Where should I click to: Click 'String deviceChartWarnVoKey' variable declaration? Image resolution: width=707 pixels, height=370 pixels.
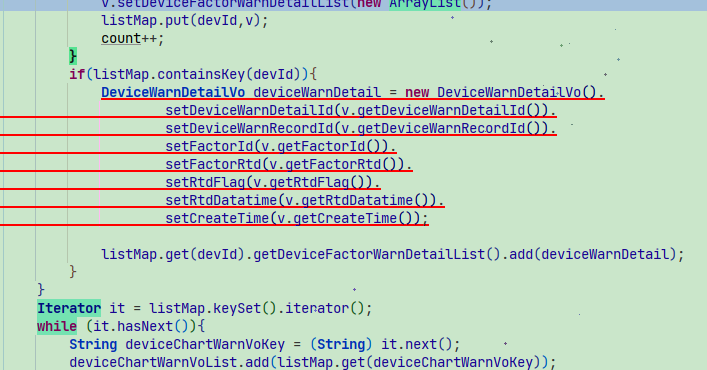[x=177, y=344]
